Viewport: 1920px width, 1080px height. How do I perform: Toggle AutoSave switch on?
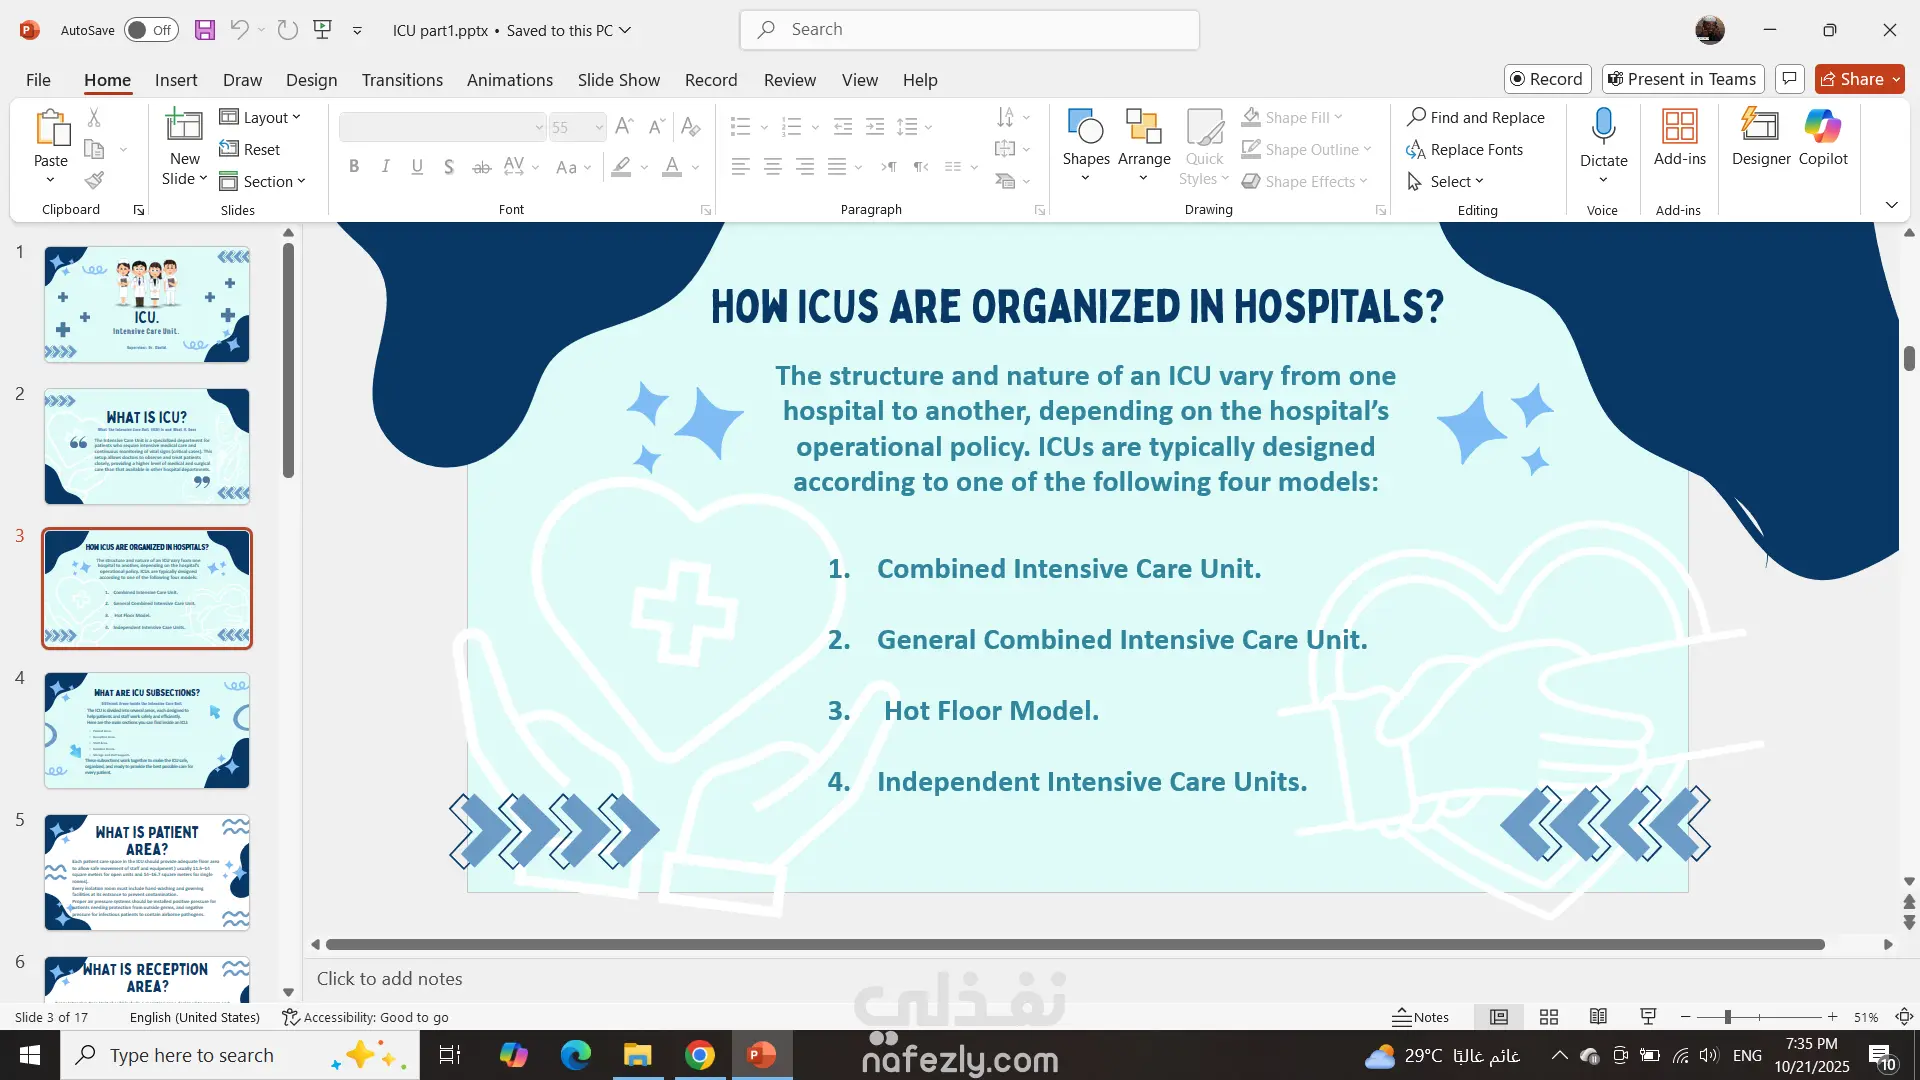(152, 30)
